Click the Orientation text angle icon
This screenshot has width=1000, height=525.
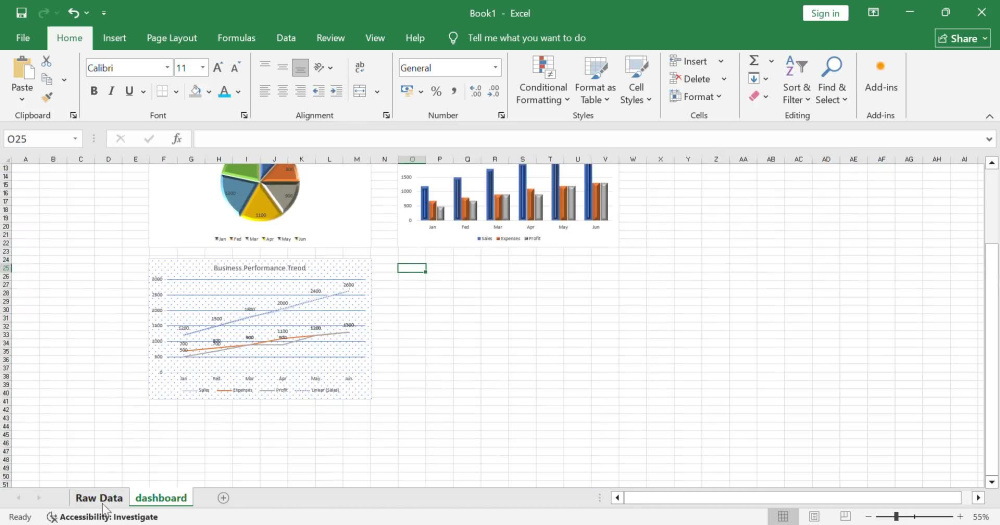click(x=319, y=67)
